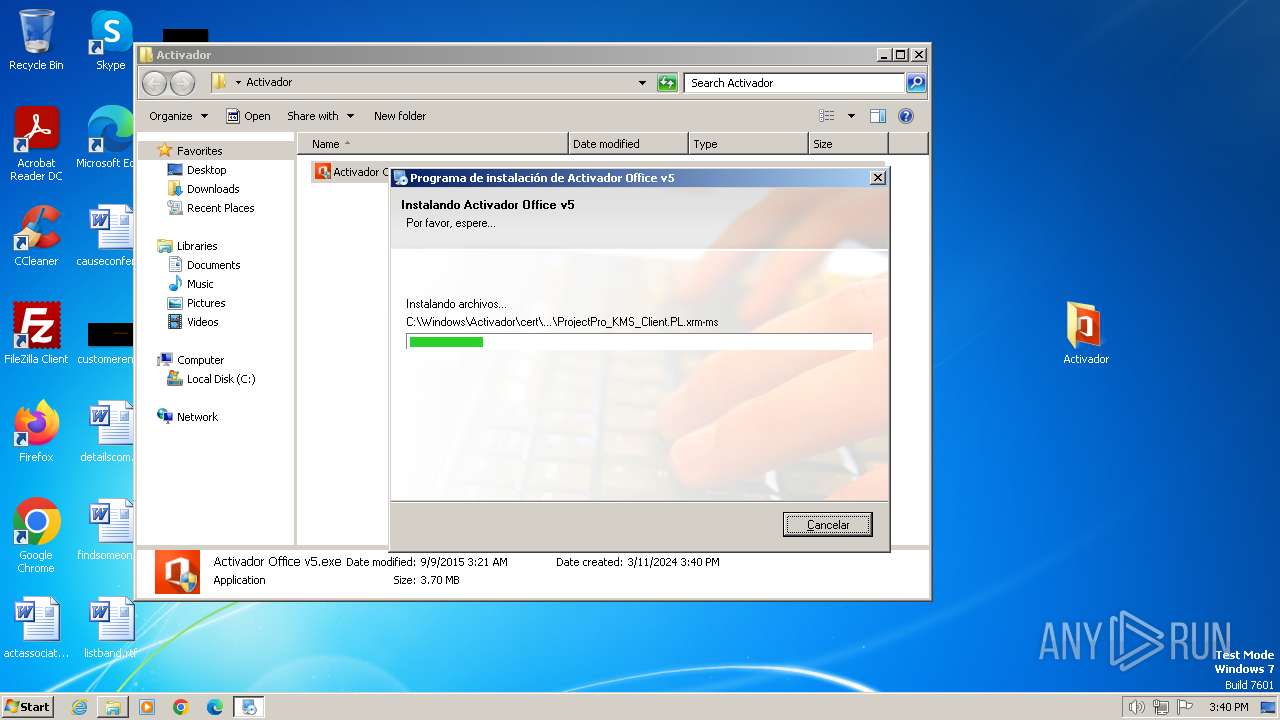Open Recent Places in navigation pane
The image size is (1280, 720).
[220, 208]
